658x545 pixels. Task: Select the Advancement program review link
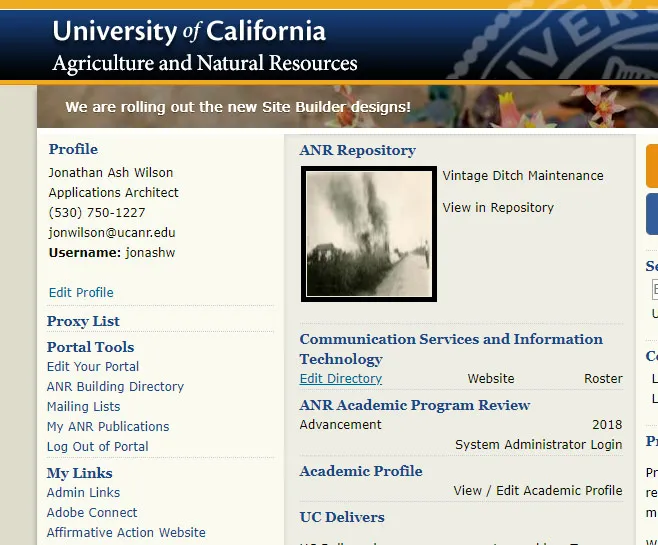340,425
